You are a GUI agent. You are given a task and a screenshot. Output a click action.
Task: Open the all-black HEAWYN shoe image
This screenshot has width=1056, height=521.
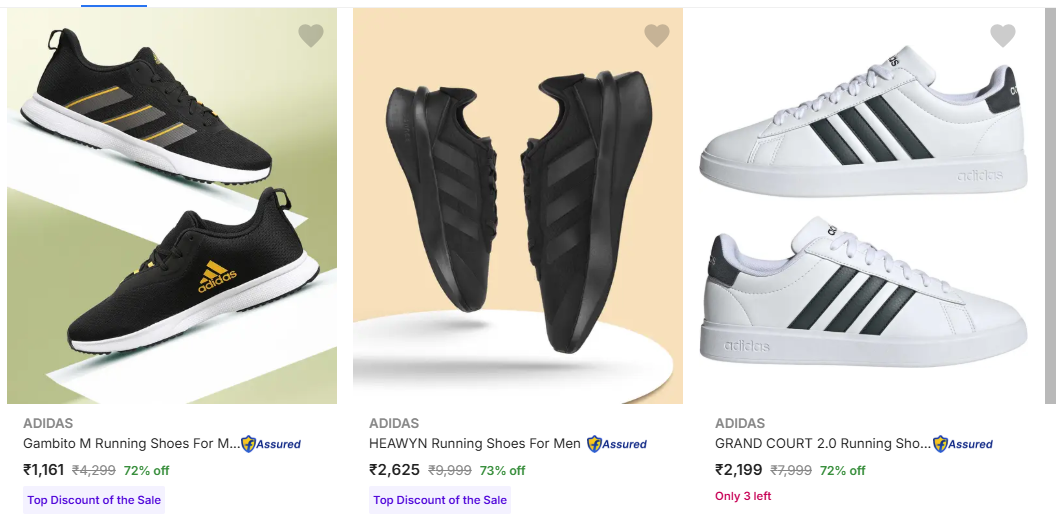tap(518, 206)
